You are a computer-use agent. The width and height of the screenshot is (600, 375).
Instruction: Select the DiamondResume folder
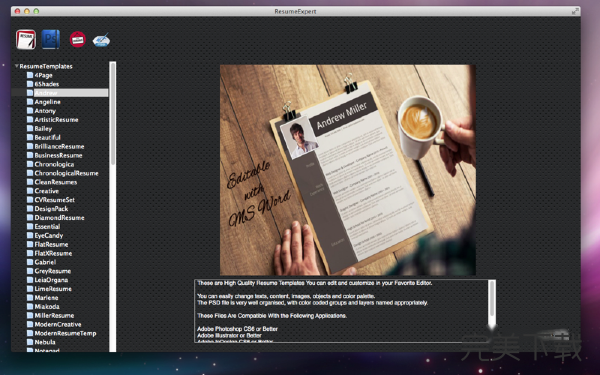click(59, 217)
